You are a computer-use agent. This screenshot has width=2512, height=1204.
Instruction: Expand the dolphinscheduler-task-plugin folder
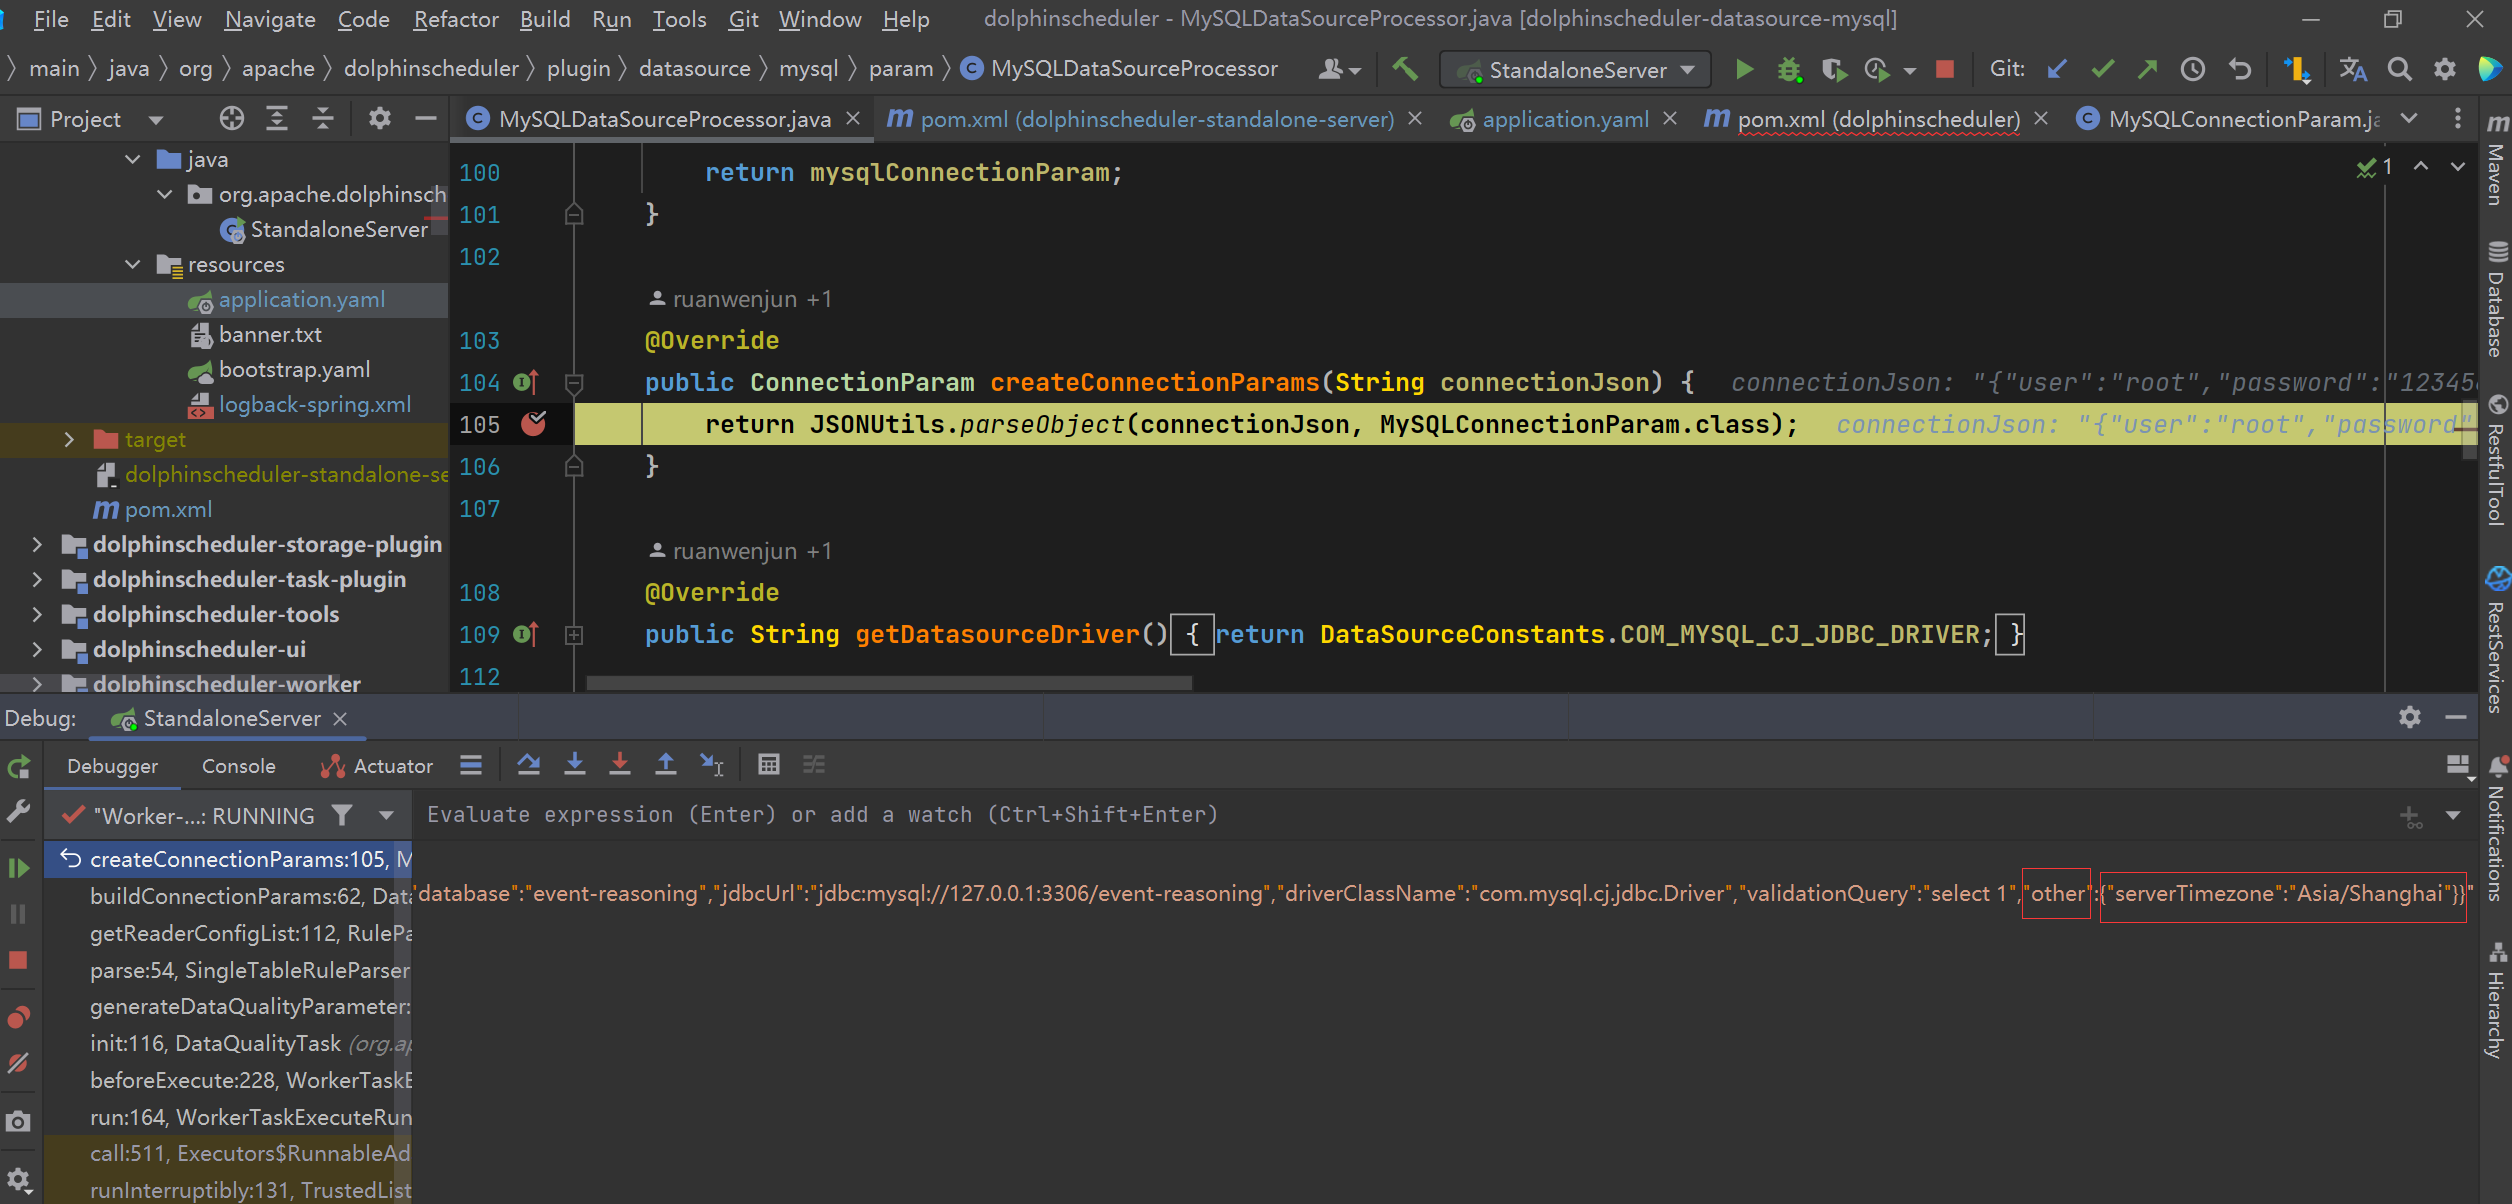pyautogui.click(x=37, y=578)
